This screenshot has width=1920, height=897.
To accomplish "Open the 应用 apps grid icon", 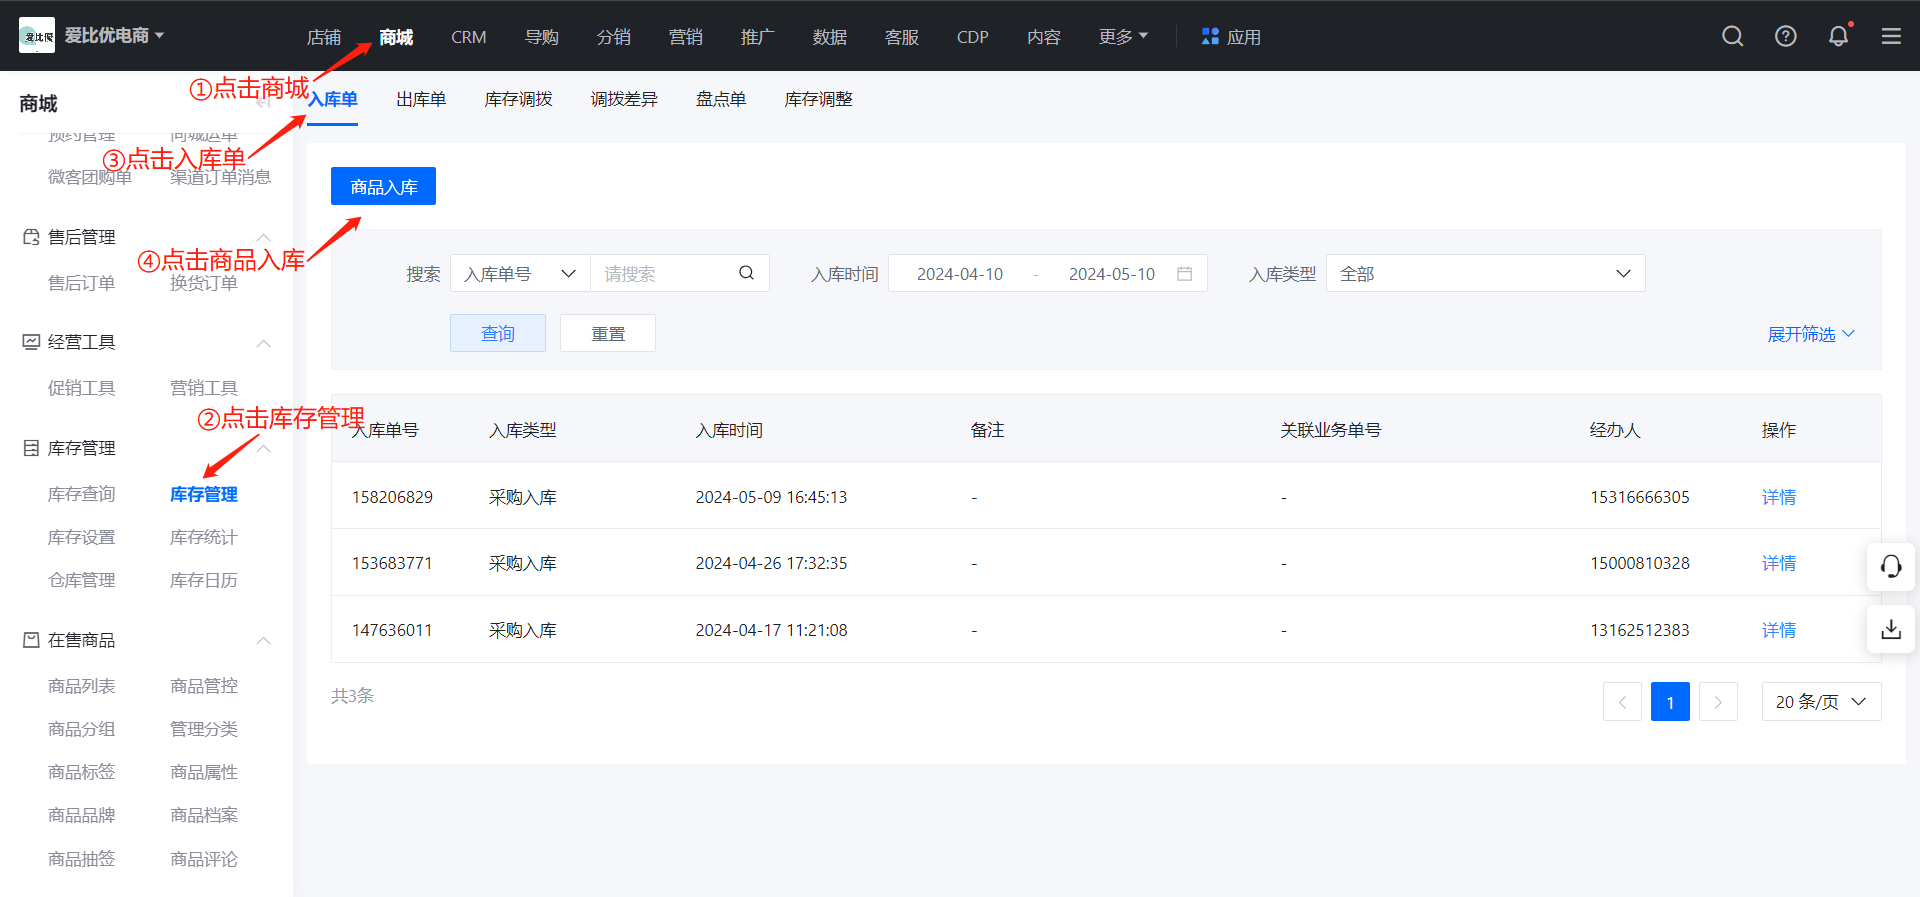I will 1210,36.
